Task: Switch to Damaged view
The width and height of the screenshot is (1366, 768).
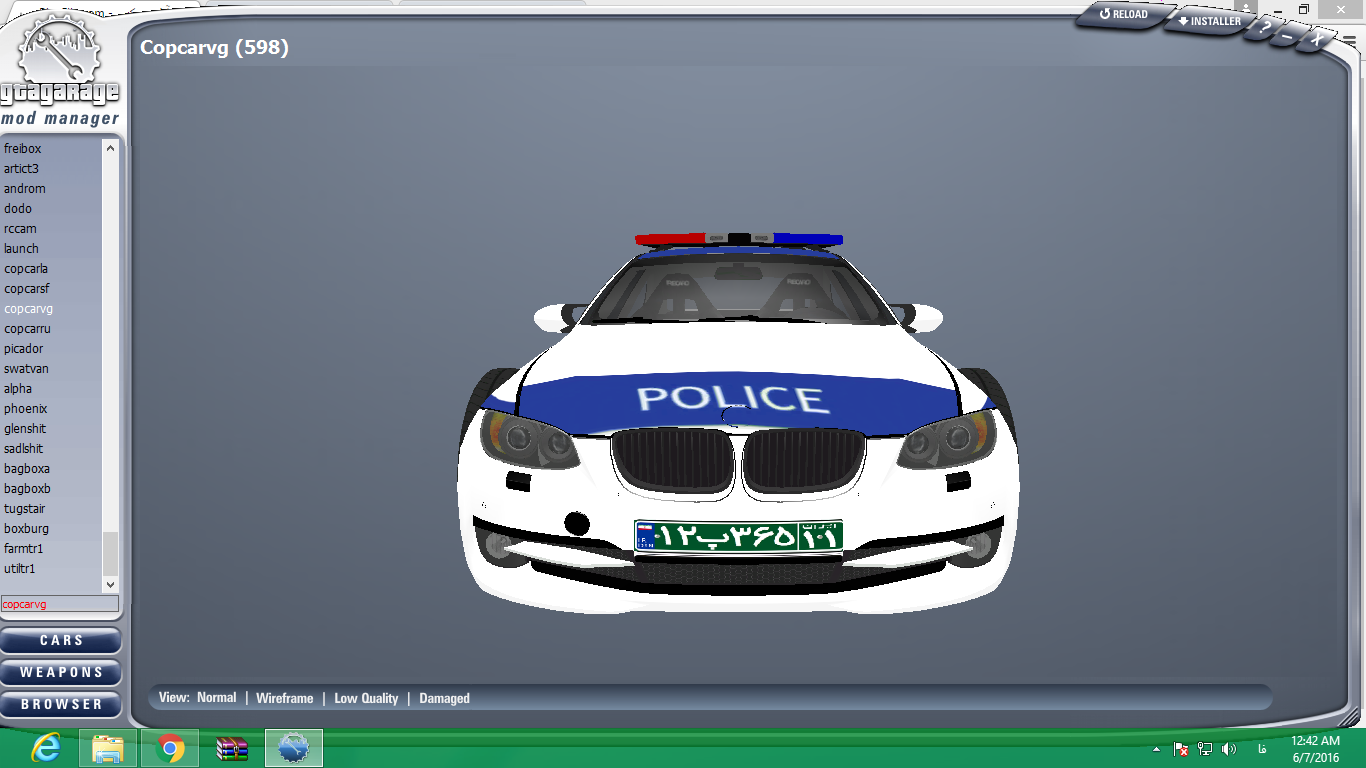Action: [444, 698]
